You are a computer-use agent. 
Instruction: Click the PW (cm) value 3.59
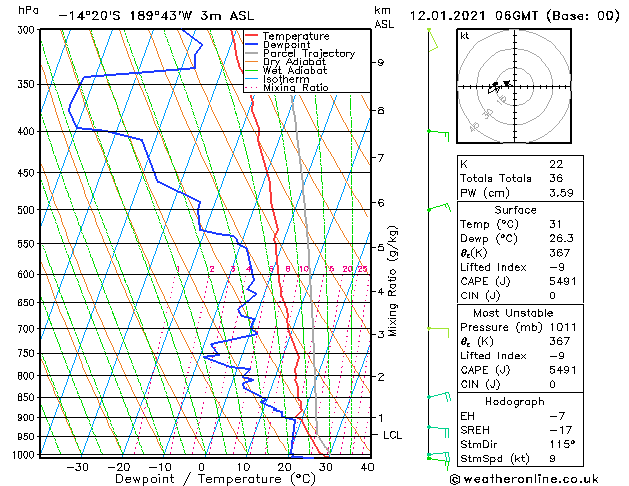pos(561,193)
